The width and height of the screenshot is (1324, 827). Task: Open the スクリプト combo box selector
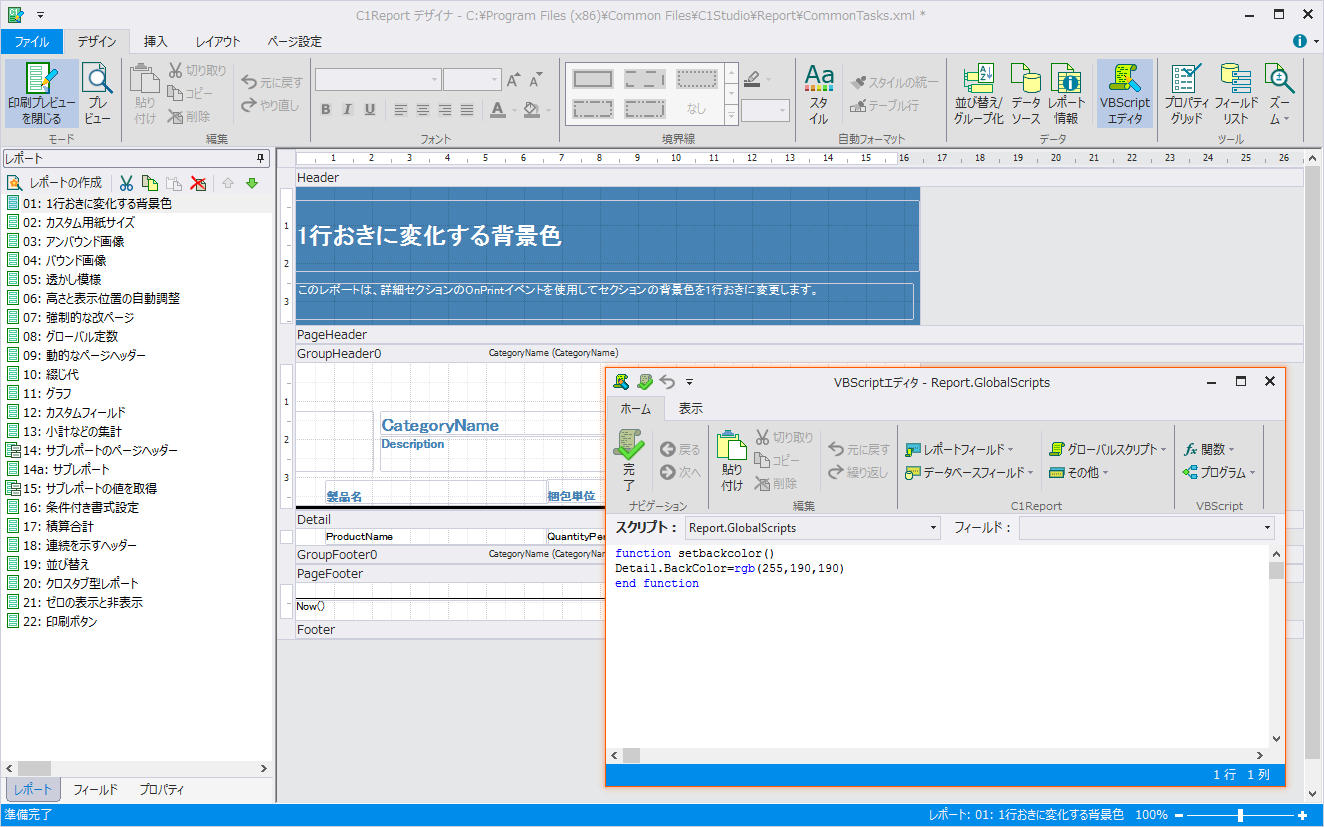813,527
